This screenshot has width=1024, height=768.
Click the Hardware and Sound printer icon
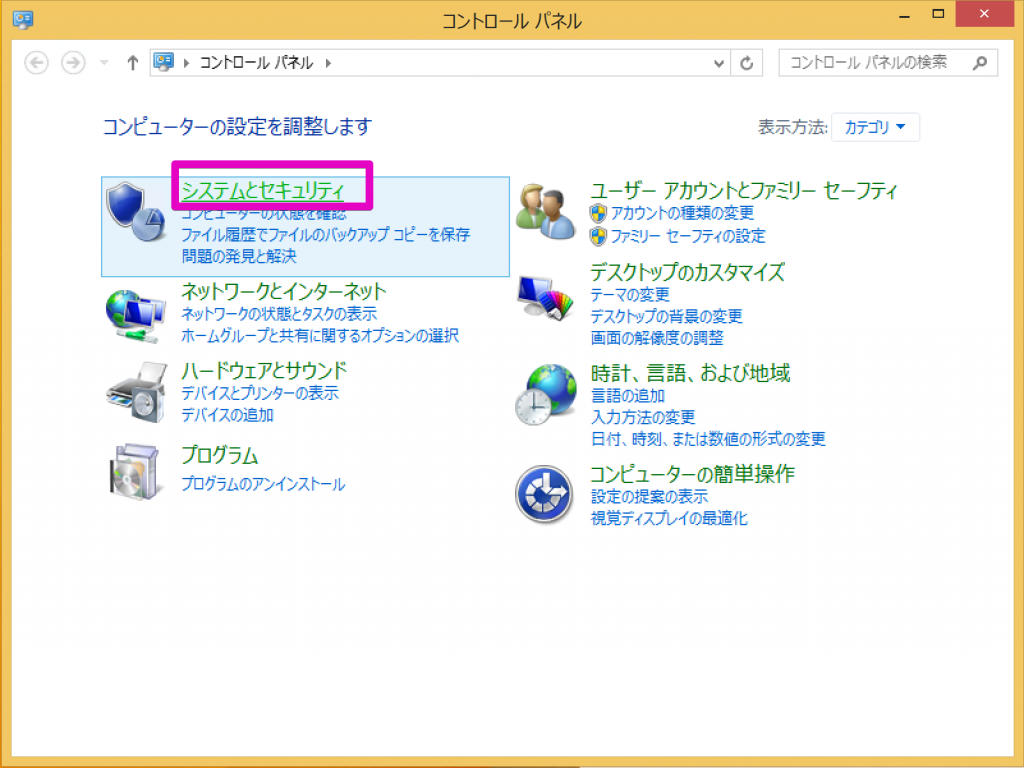(x=137, y=392)
